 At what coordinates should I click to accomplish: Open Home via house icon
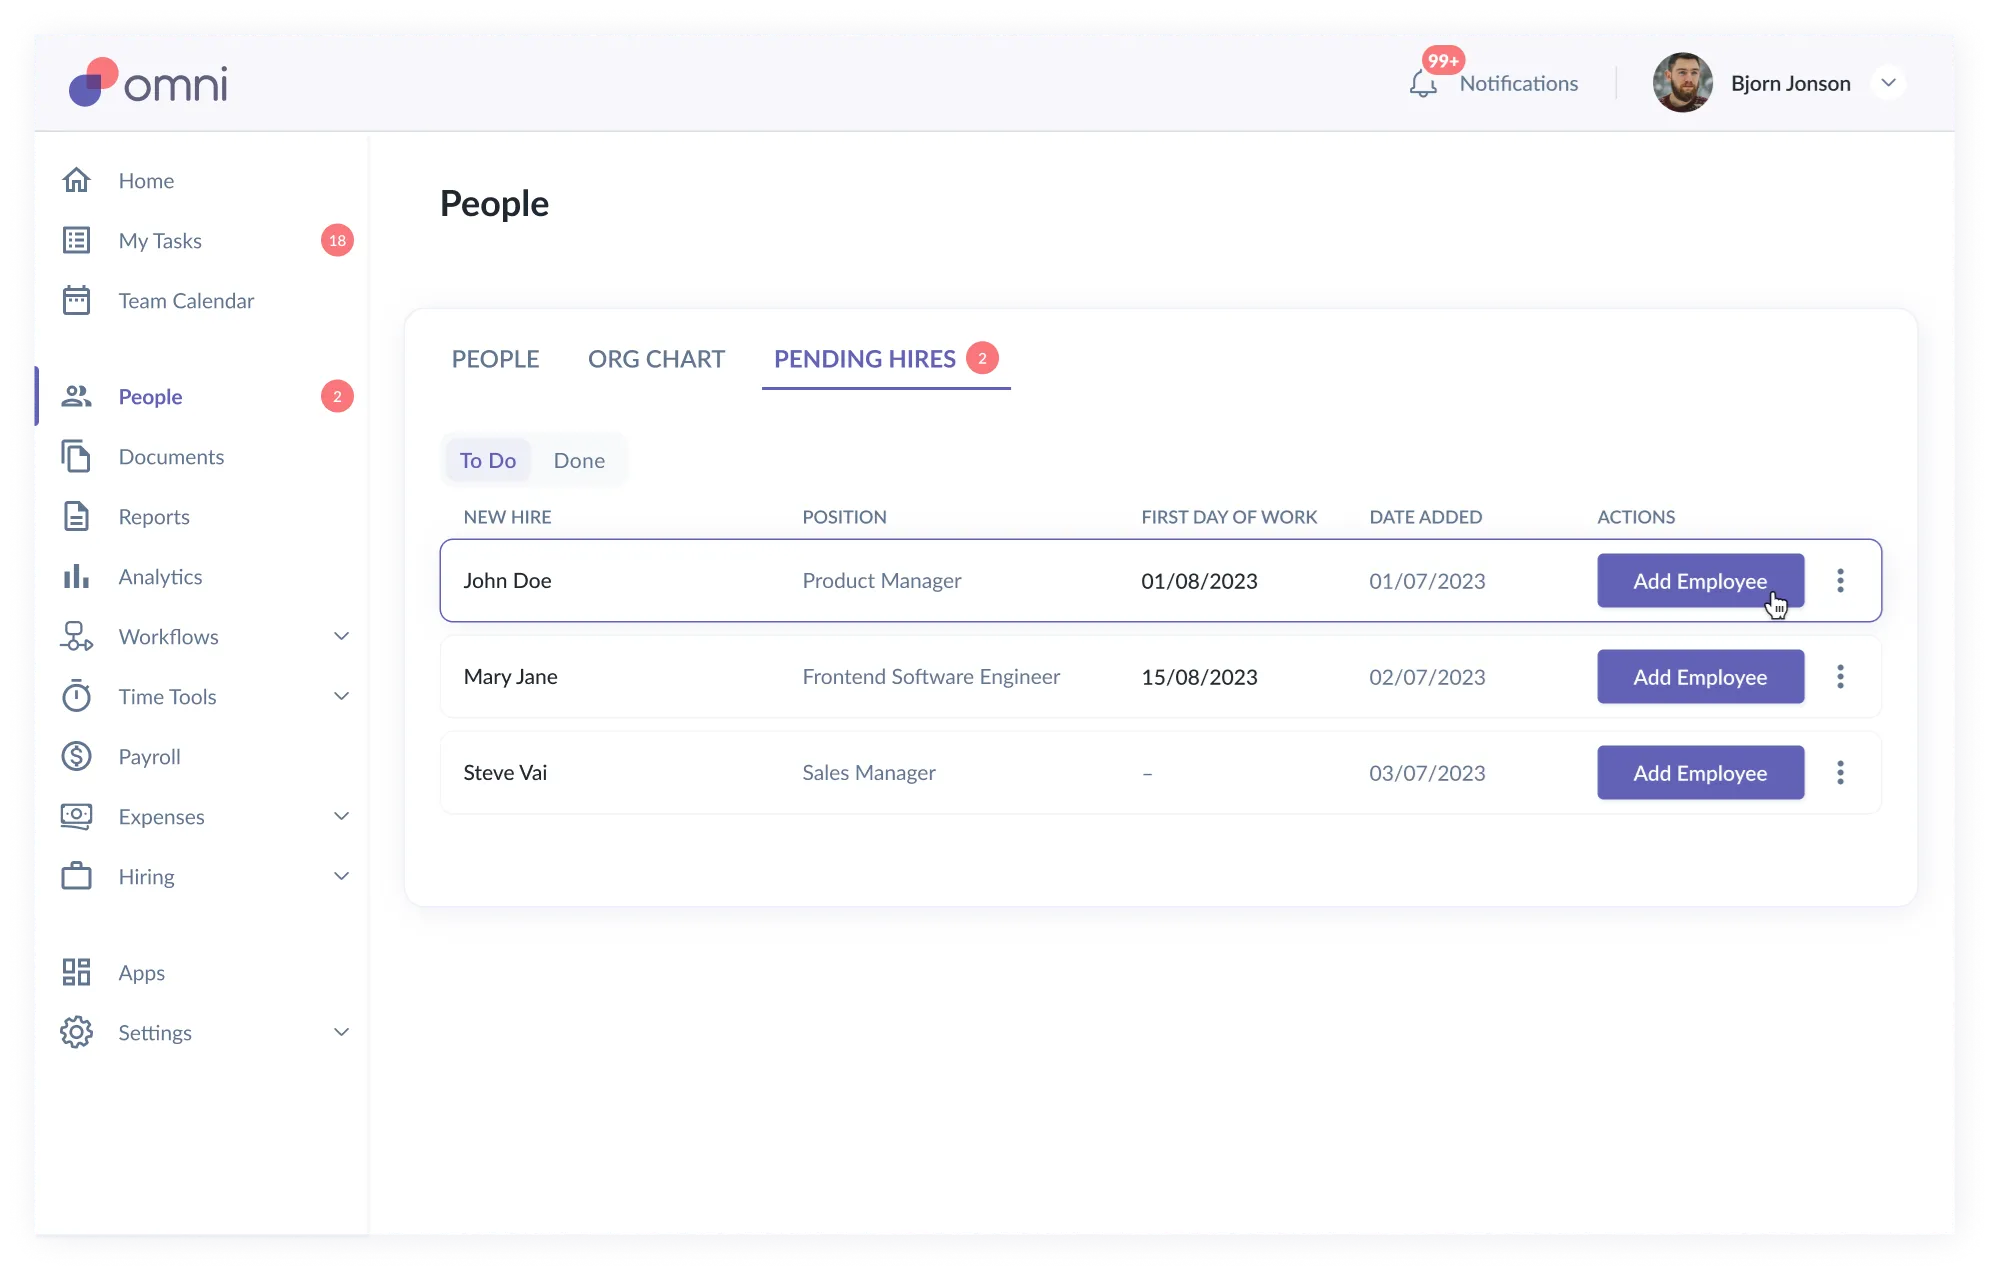tap(76, 180)
